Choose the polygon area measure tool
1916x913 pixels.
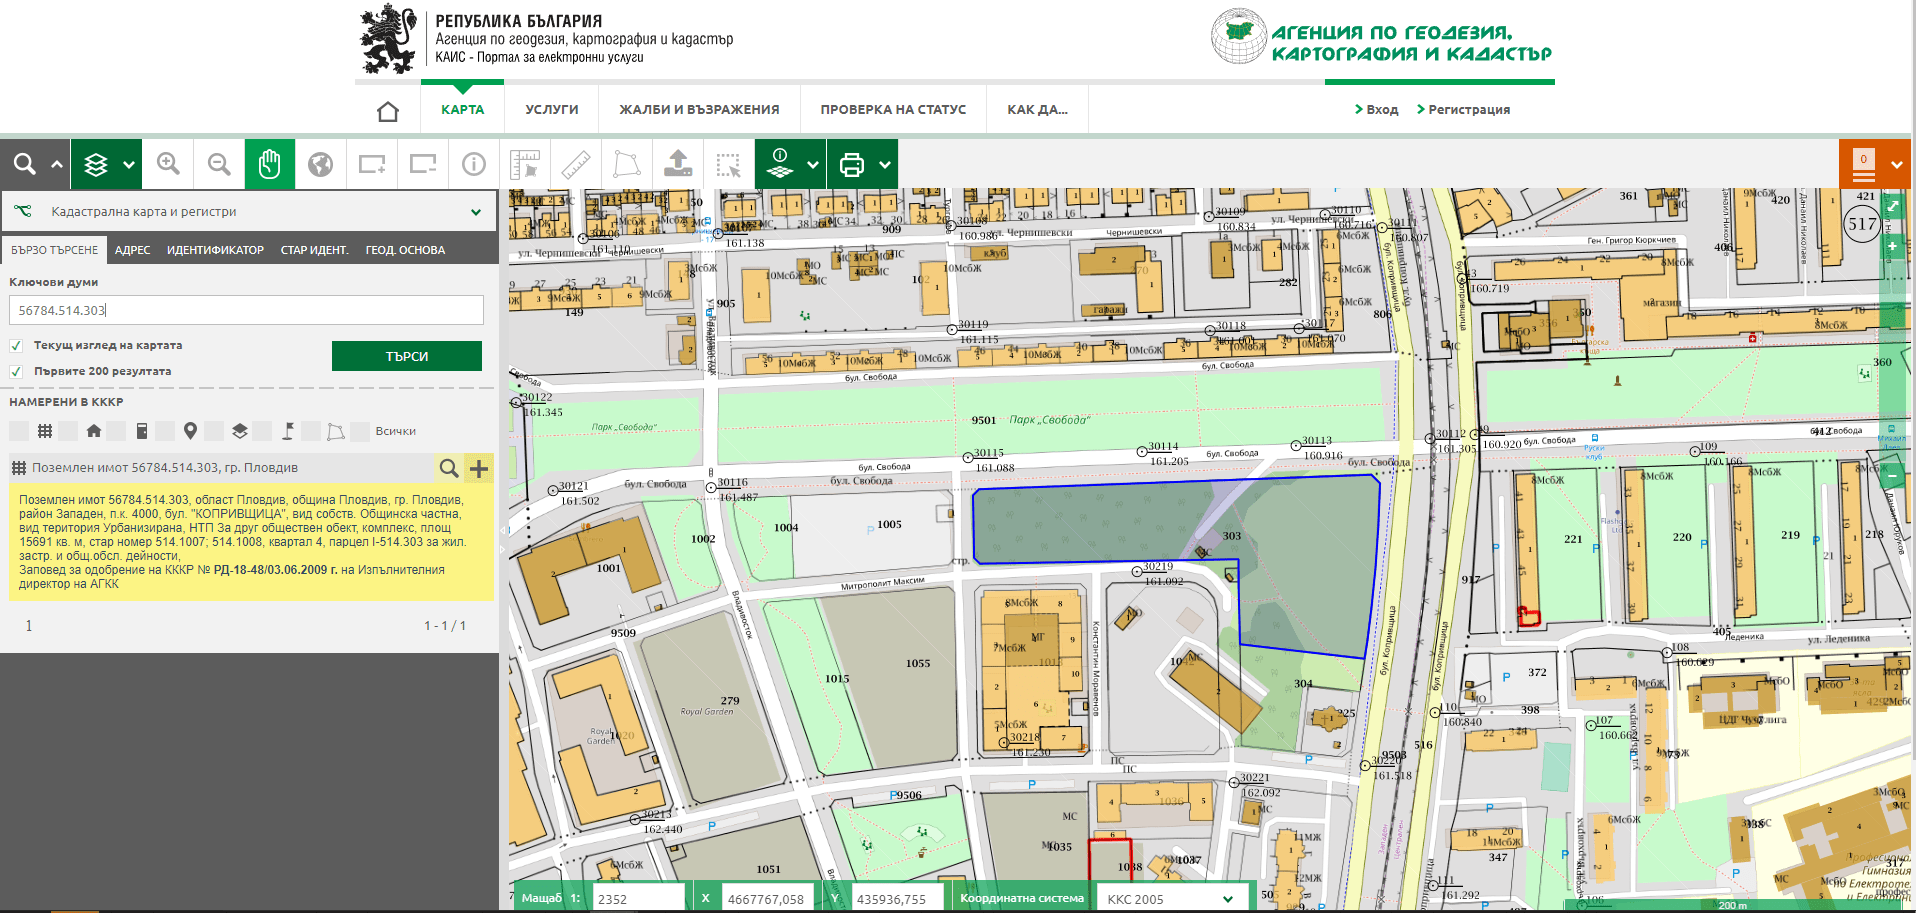(x=627, y=164)
